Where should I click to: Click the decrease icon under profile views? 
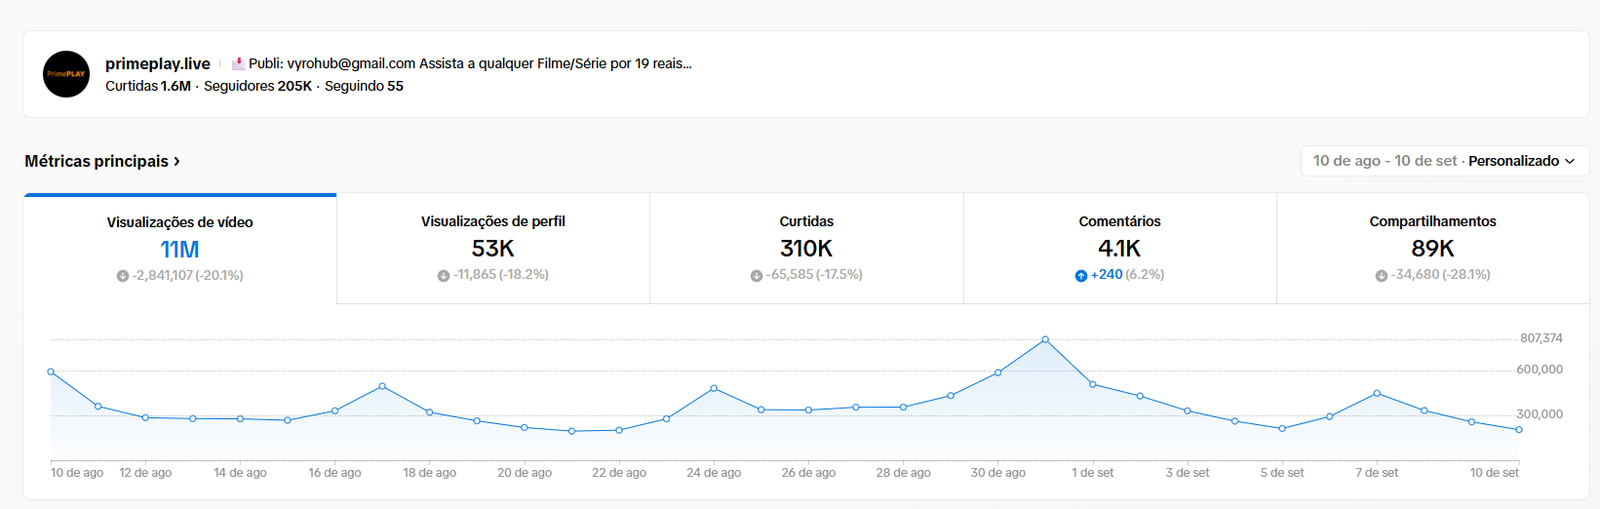443,275
